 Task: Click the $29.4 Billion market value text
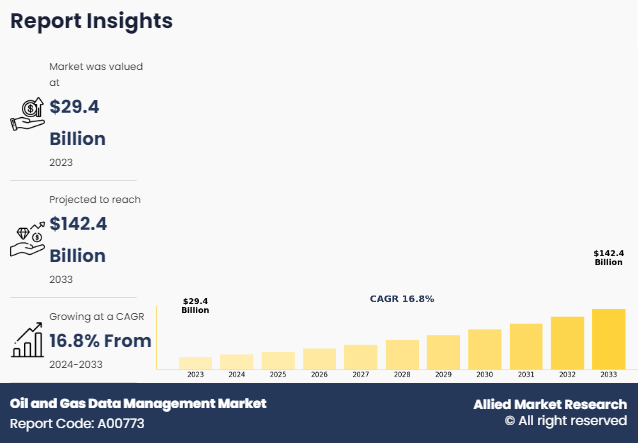(77, 122)
